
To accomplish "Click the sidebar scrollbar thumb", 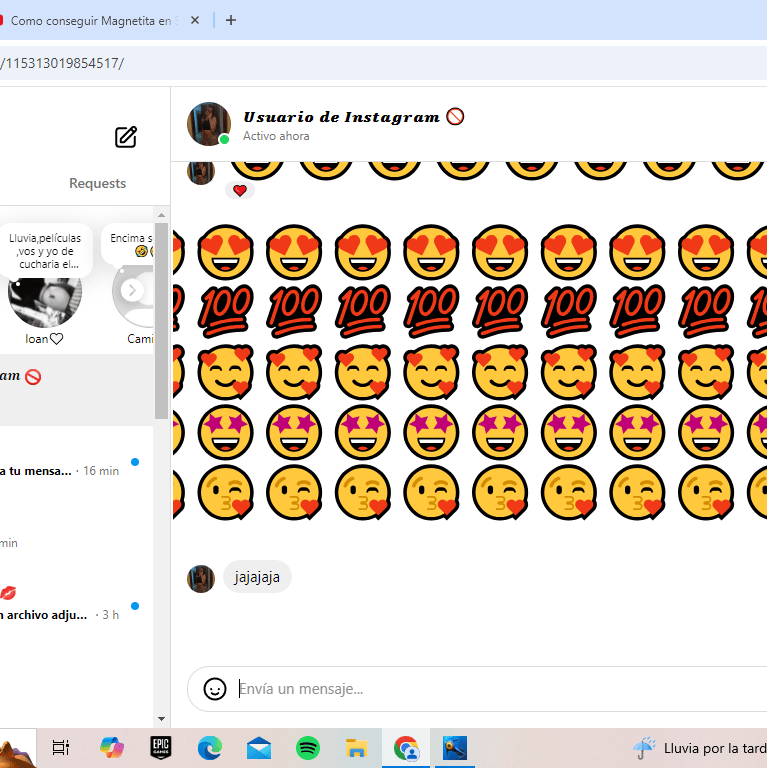I will [x=161, y=321].
